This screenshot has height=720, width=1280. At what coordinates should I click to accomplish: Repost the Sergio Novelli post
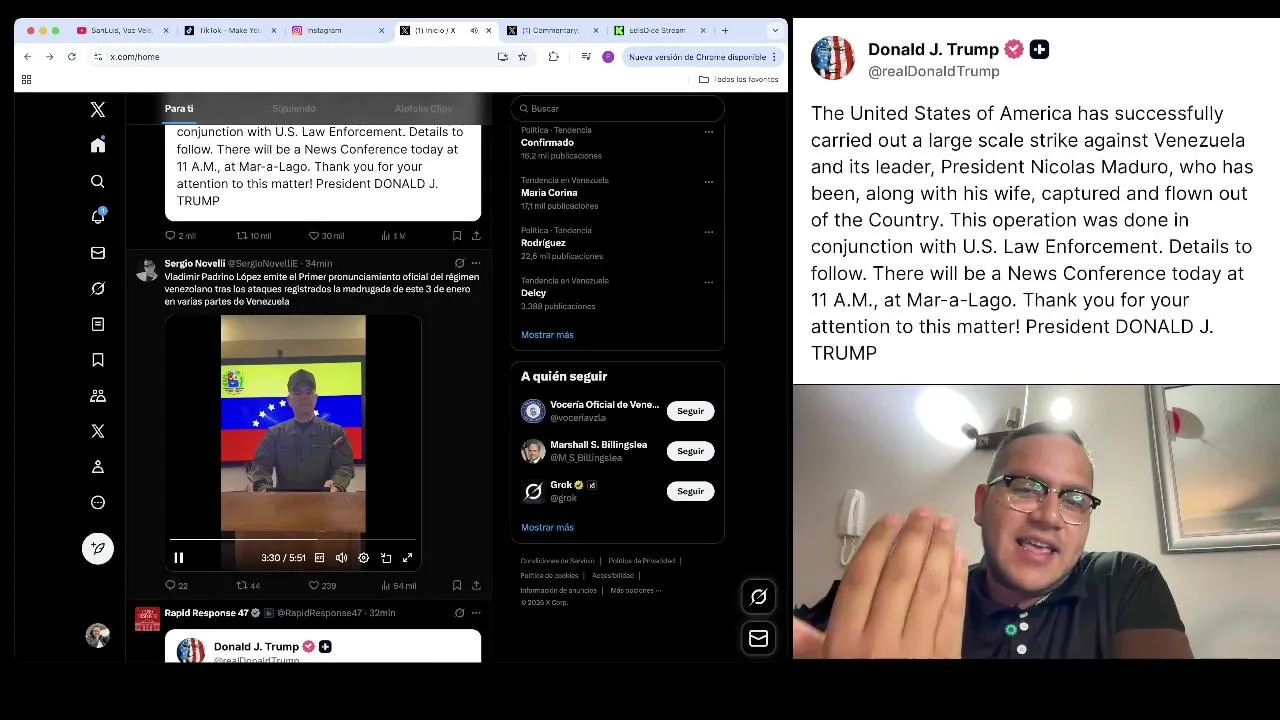pos(248,585)
